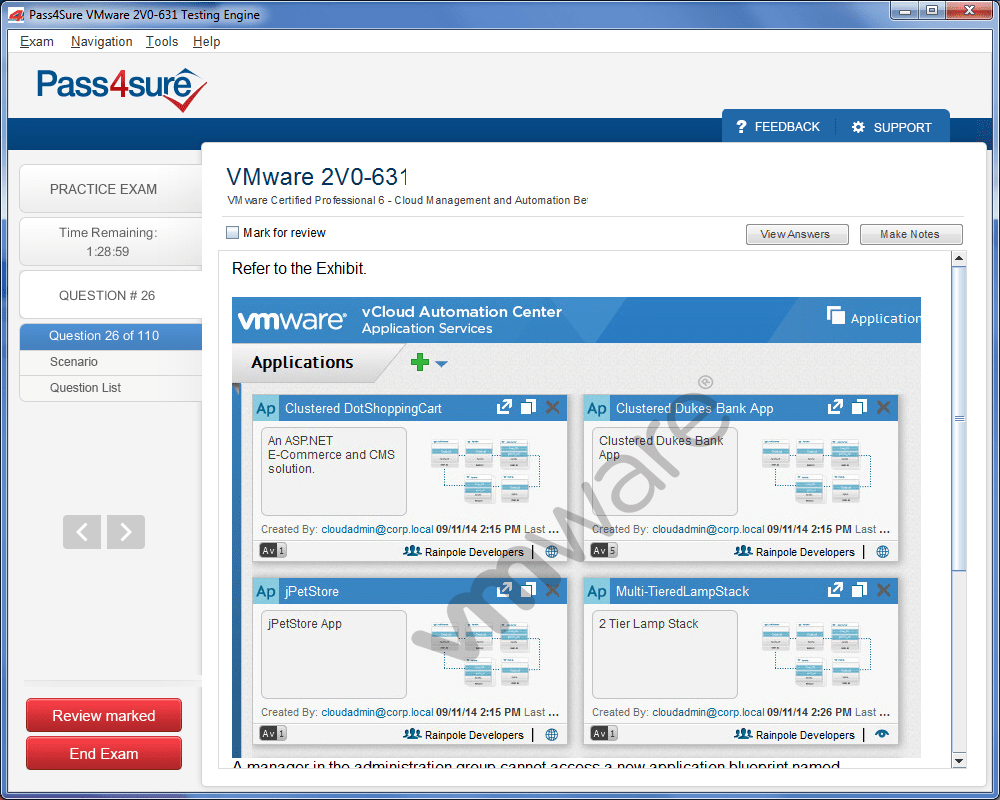
Task: Open the Navigation menu
Action: coord(101,41)
